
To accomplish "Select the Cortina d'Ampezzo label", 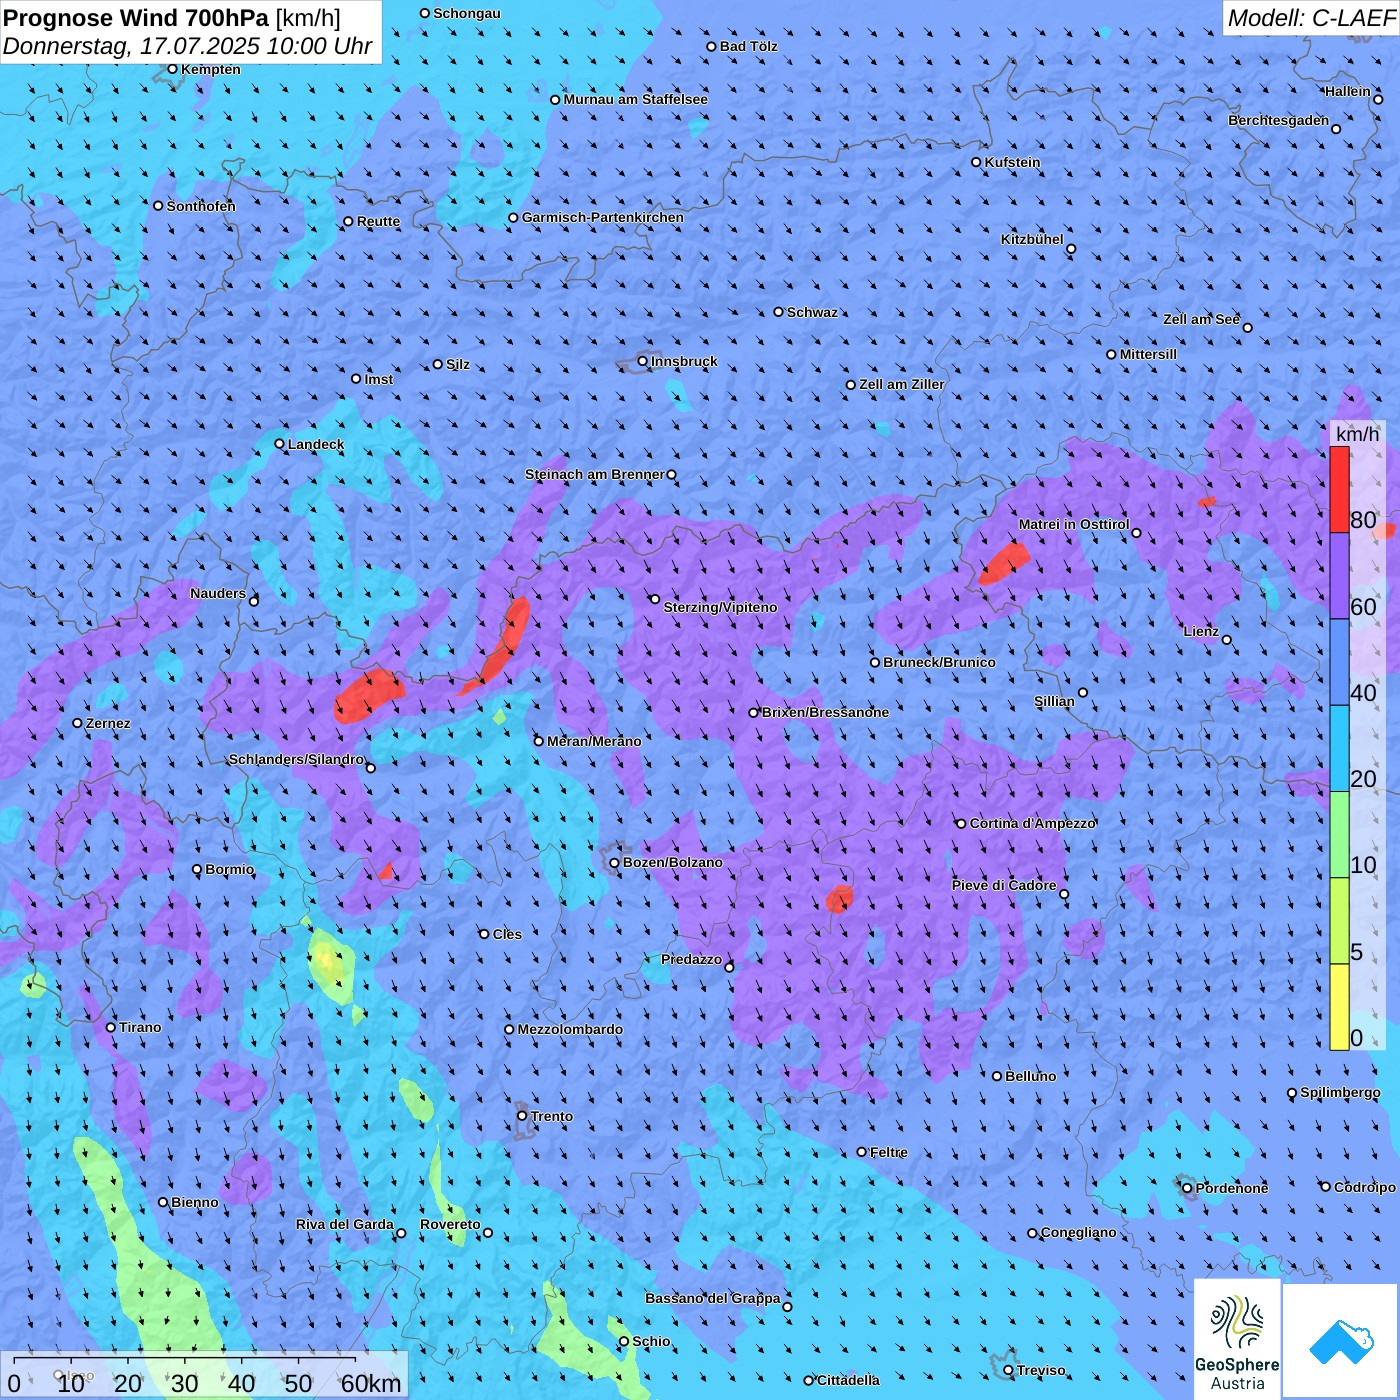I will 1033,823.
